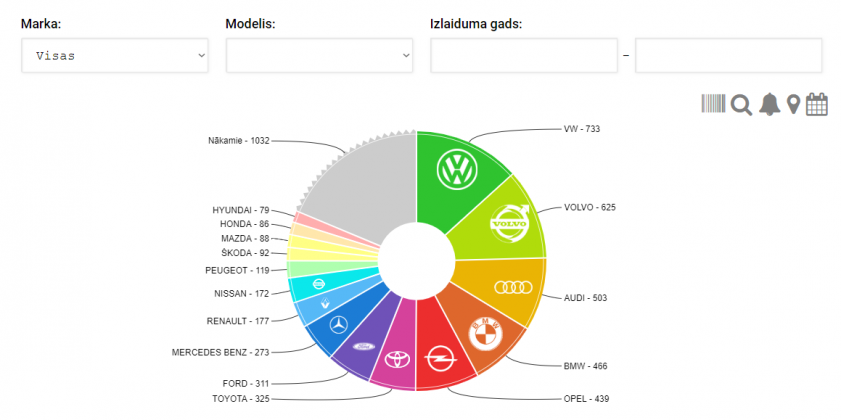Click the second Izlaiduma gads input field
The height and width of the screenshot is (420, 841).
pyautogui.click(x=728, y=56)
